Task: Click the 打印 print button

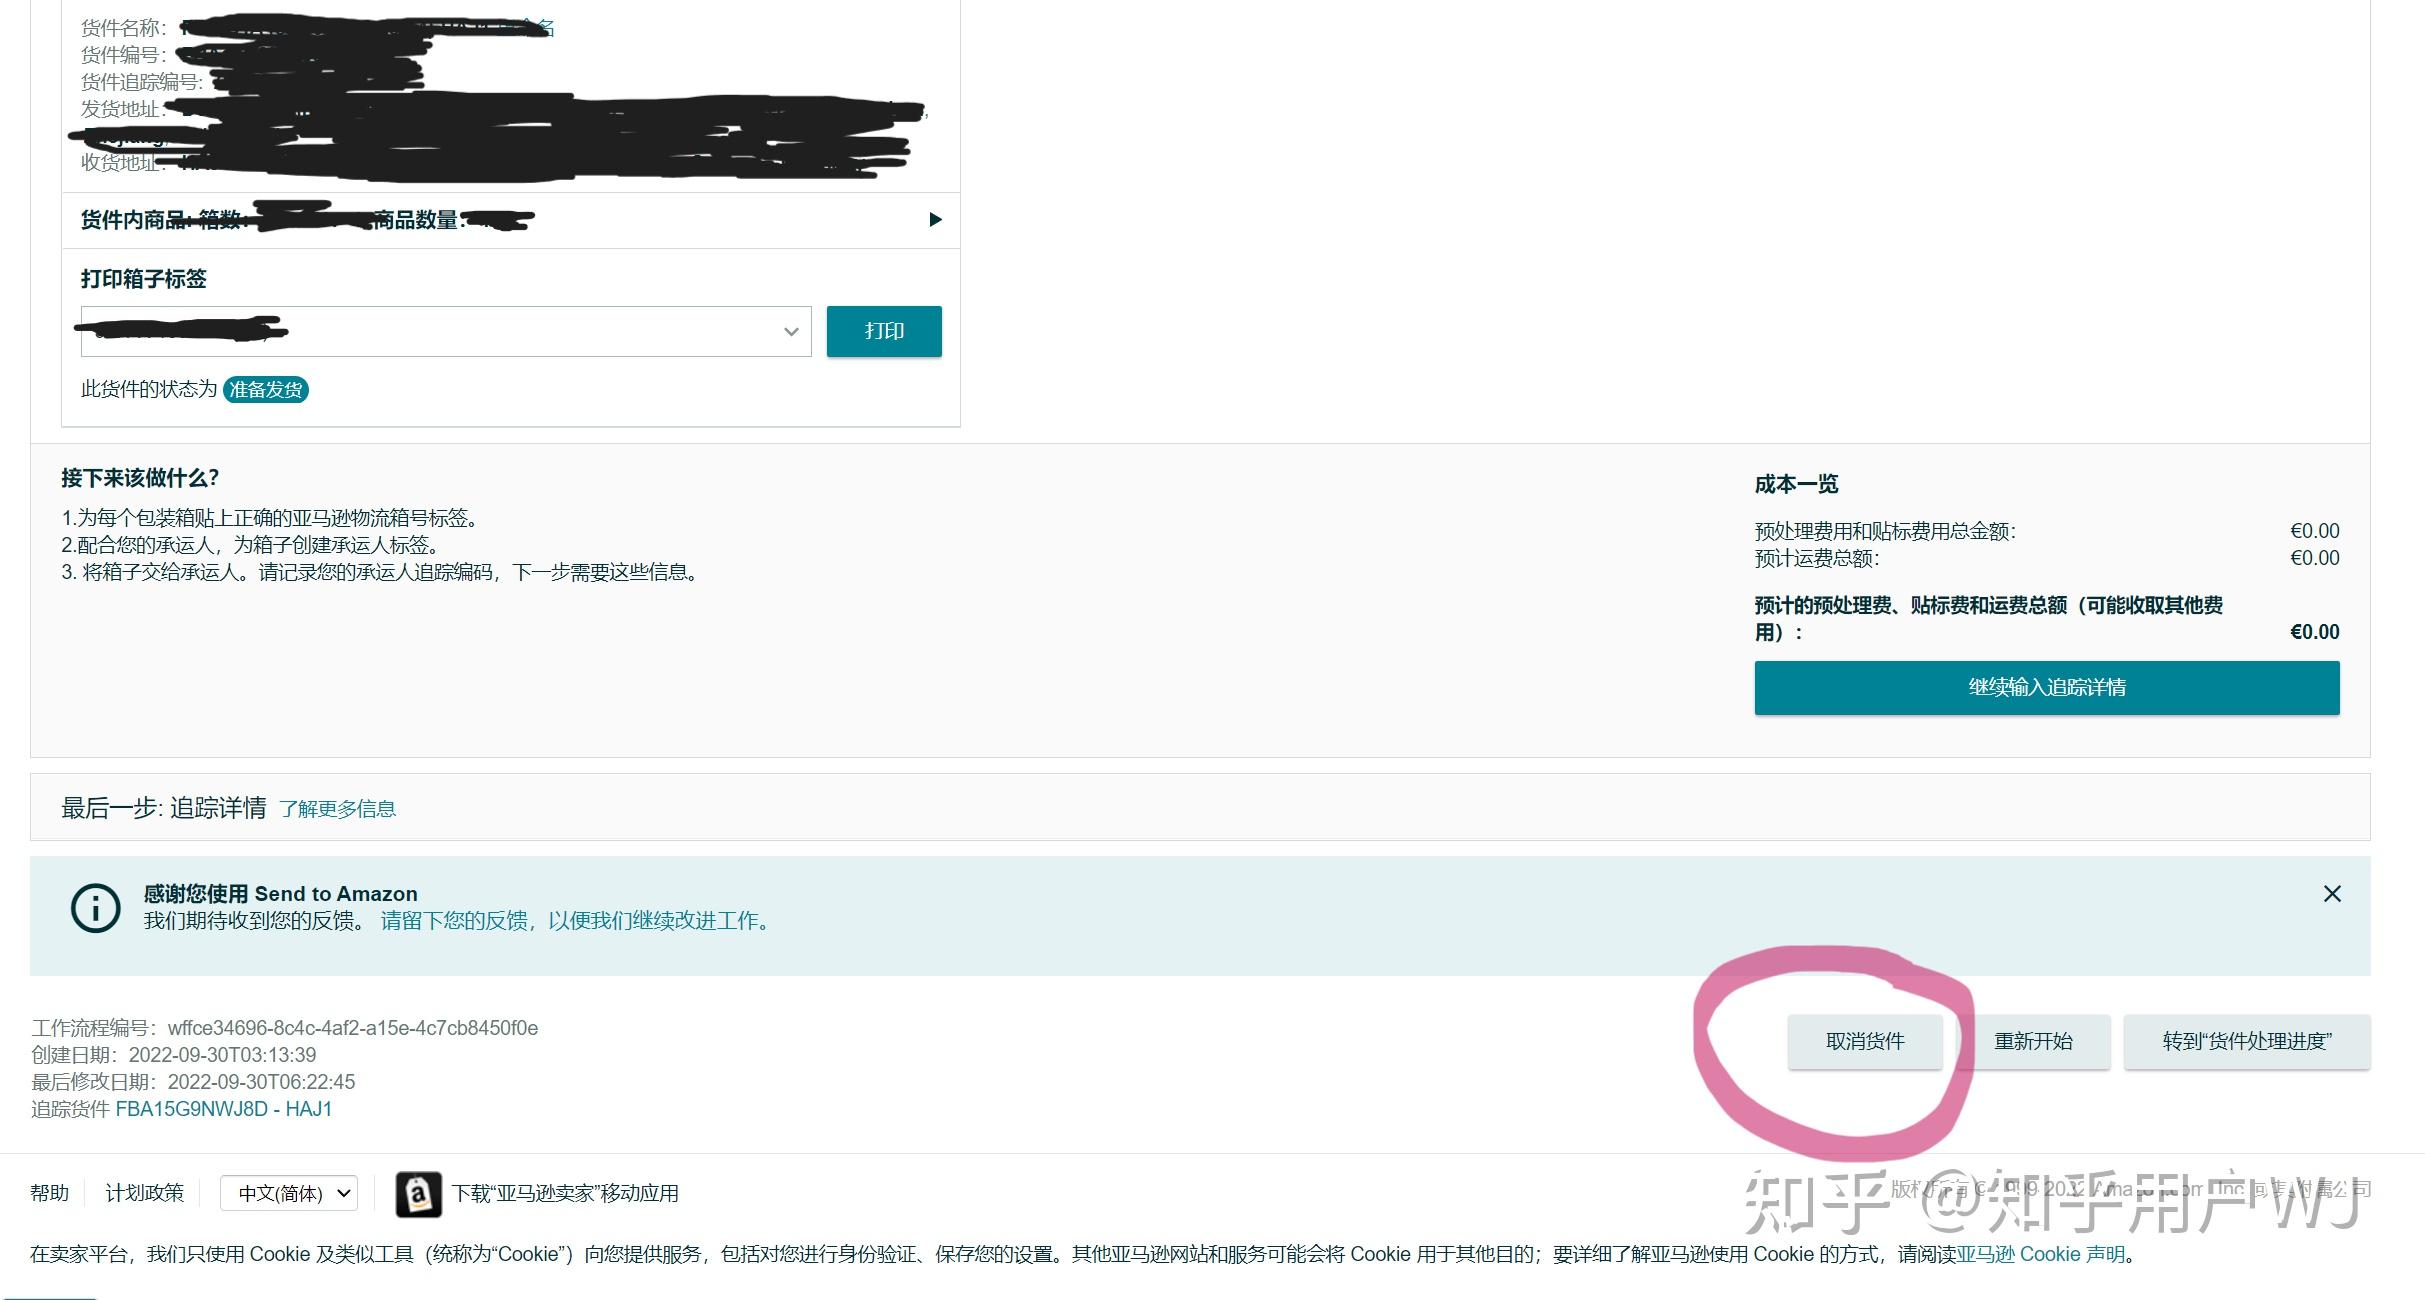Action: [884, 331]
